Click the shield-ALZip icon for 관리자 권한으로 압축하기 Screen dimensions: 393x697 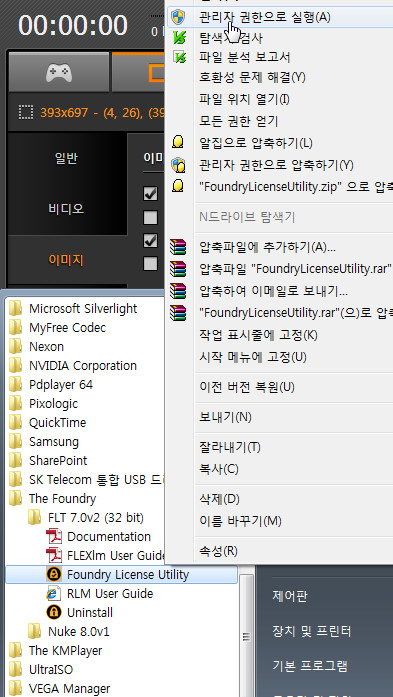(178, 164)
